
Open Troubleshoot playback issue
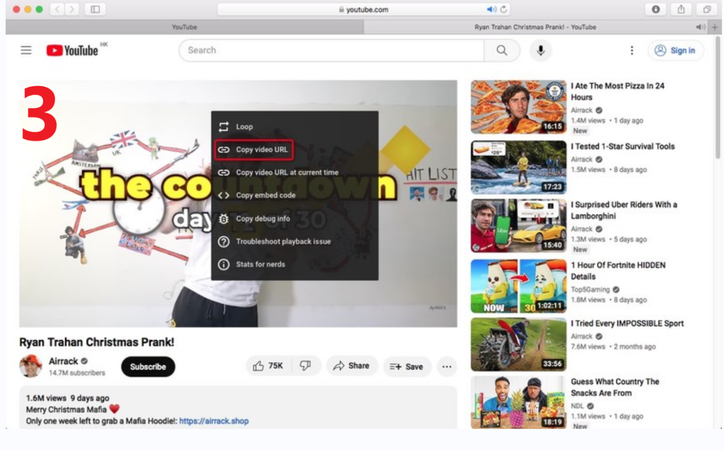point(295,241)
